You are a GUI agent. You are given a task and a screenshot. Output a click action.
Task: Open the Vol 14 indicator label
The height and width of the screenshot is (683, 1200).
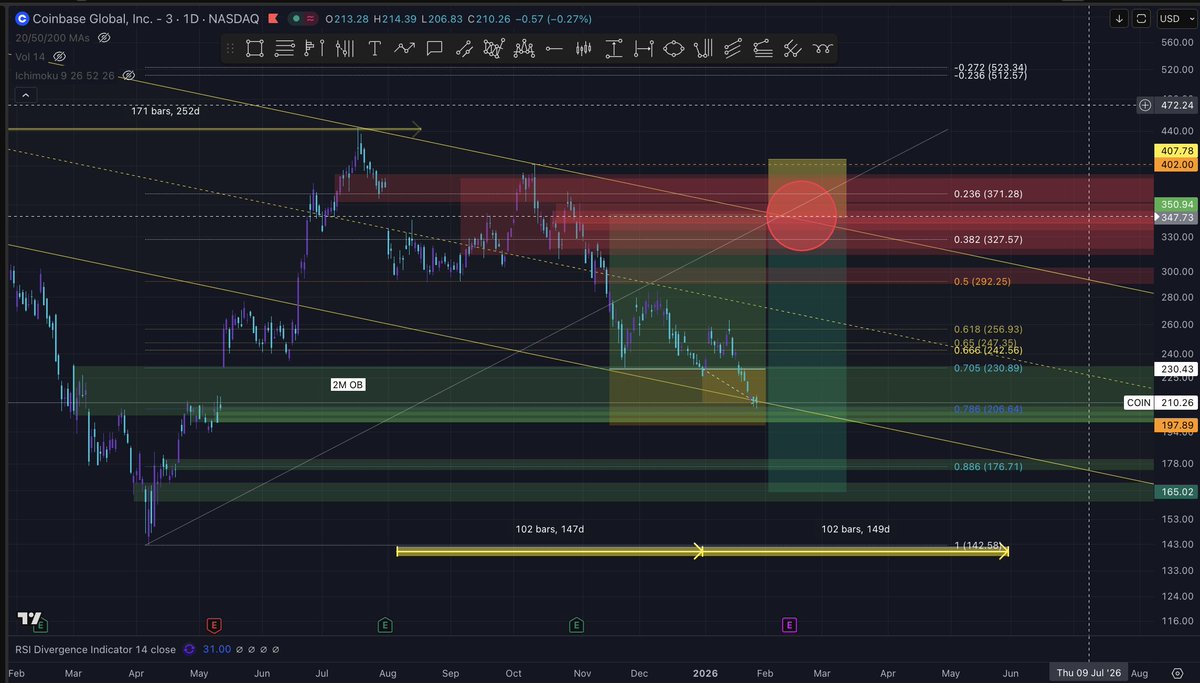29,57
